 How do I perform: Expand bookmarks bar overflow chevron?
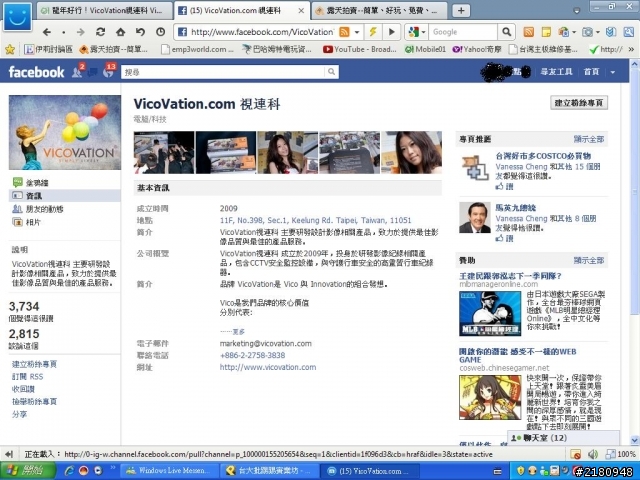[631, 49]
